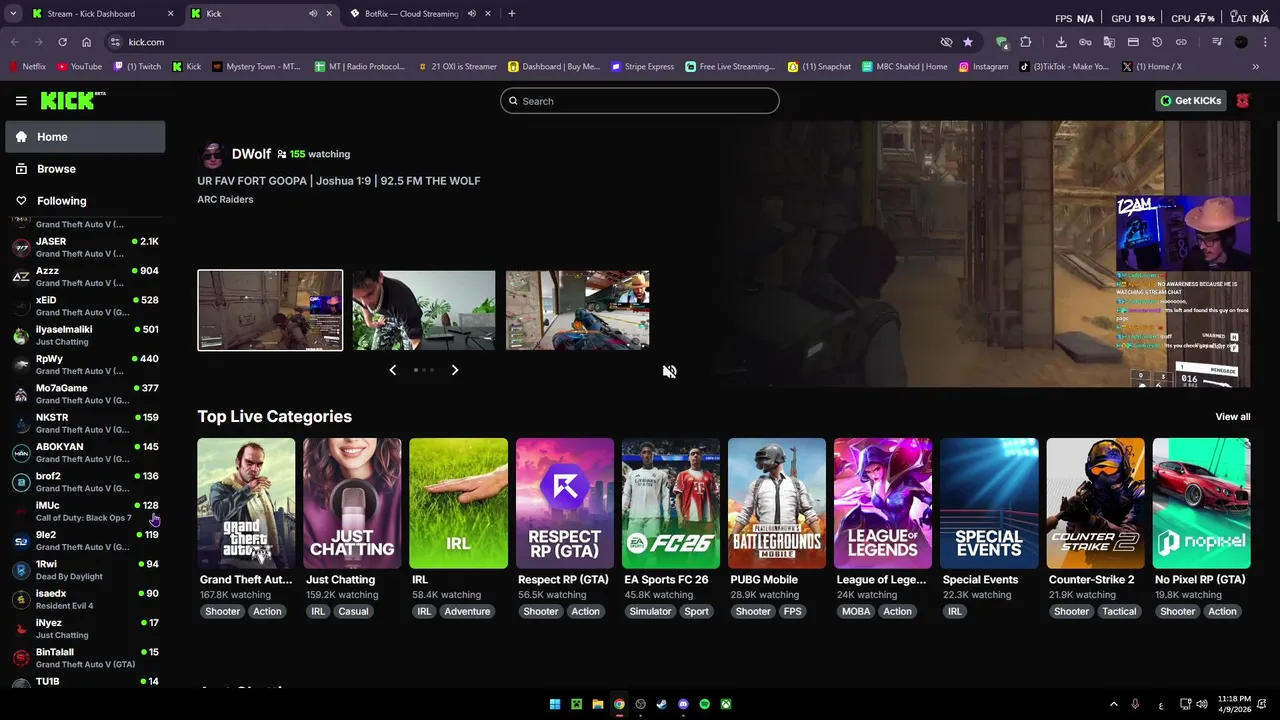Screen dimensions: 1280x720
Task: Open Browse in sidebar
Action: pyautogui.click(x=85, y=169)
